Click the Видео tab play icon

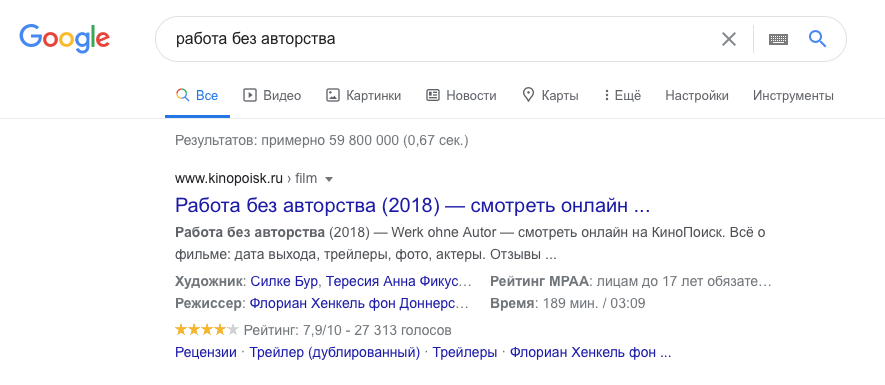pos(249,95)
